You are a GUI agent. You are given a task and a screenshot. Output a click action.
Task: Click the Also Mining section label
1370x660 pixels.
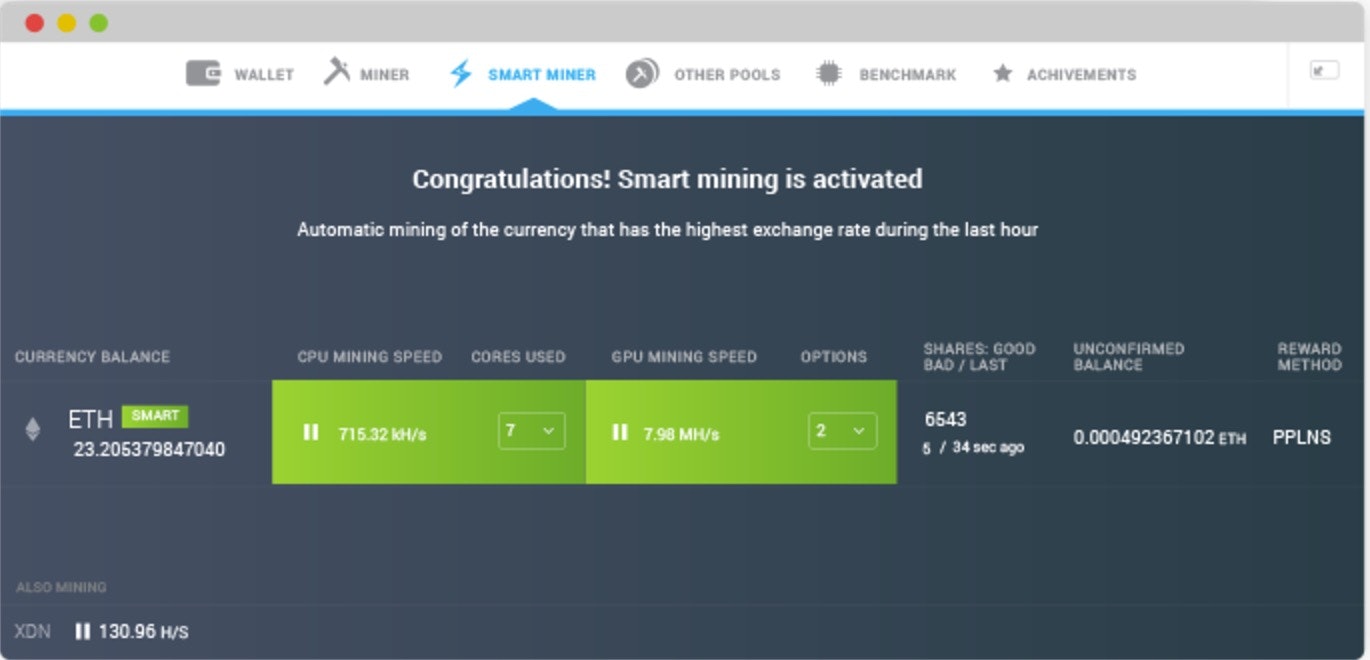coord(61,587)
